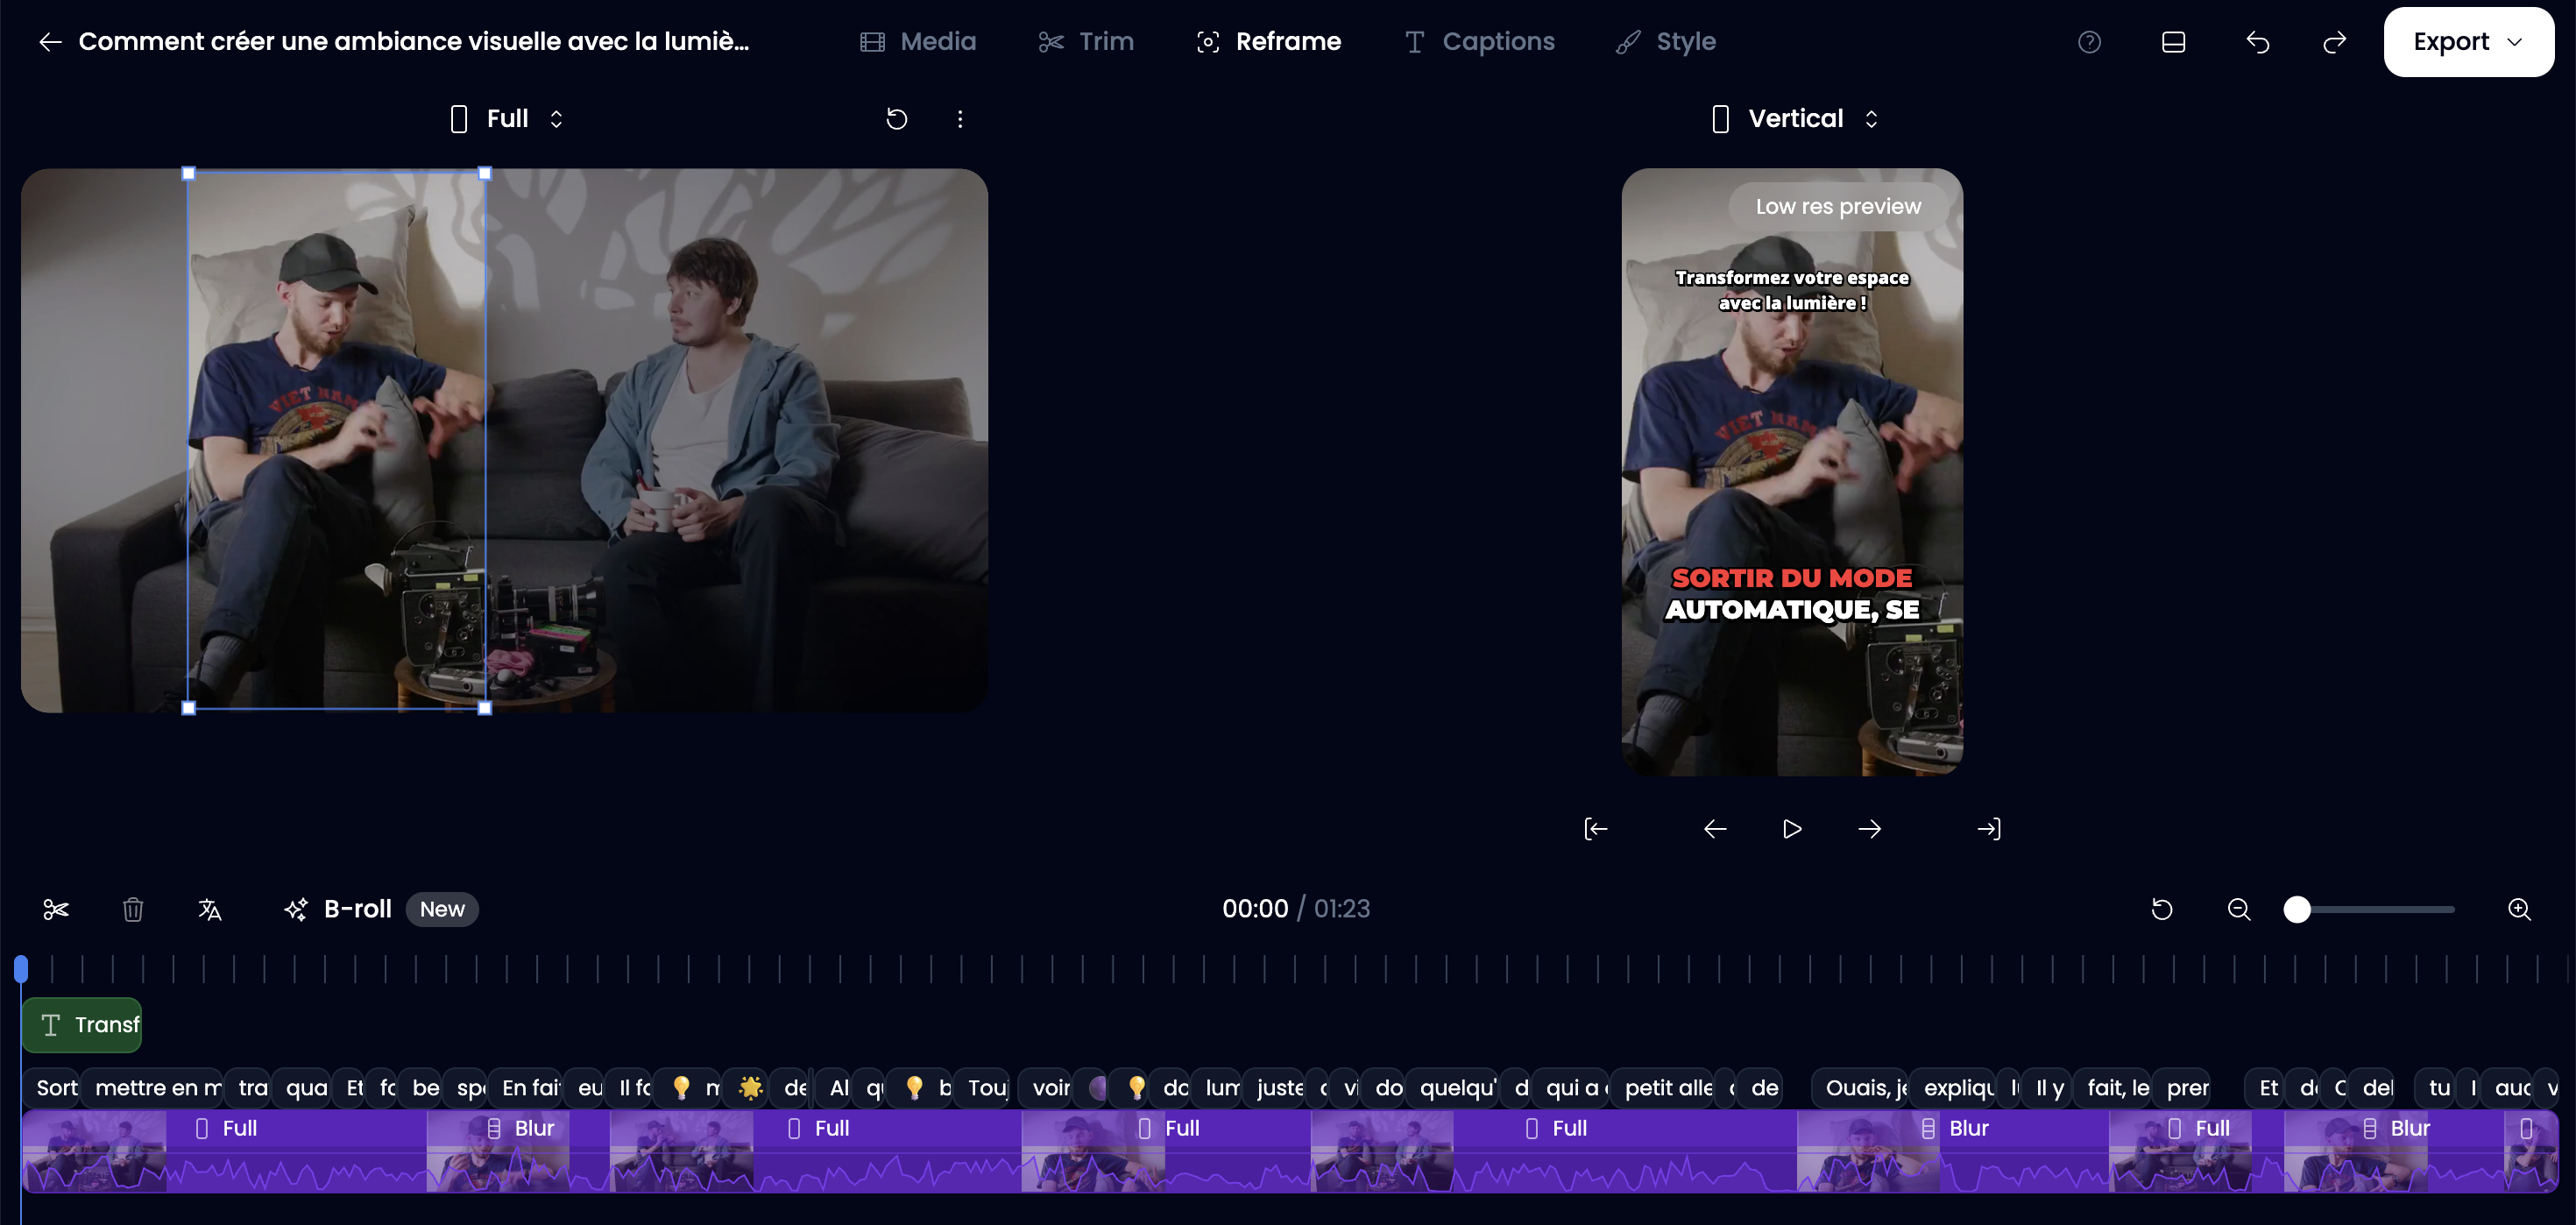Image resolution: width=2576 pixels, height=1225 pixels.
Task: Click the scissors split icon above the timeline
Action: click(x=56, y=909)
